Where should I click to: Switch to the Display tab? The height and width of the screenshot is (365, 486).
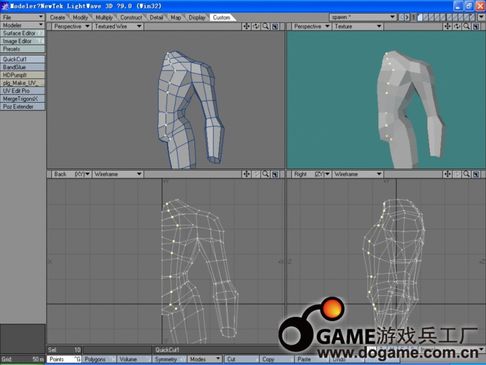197,17
